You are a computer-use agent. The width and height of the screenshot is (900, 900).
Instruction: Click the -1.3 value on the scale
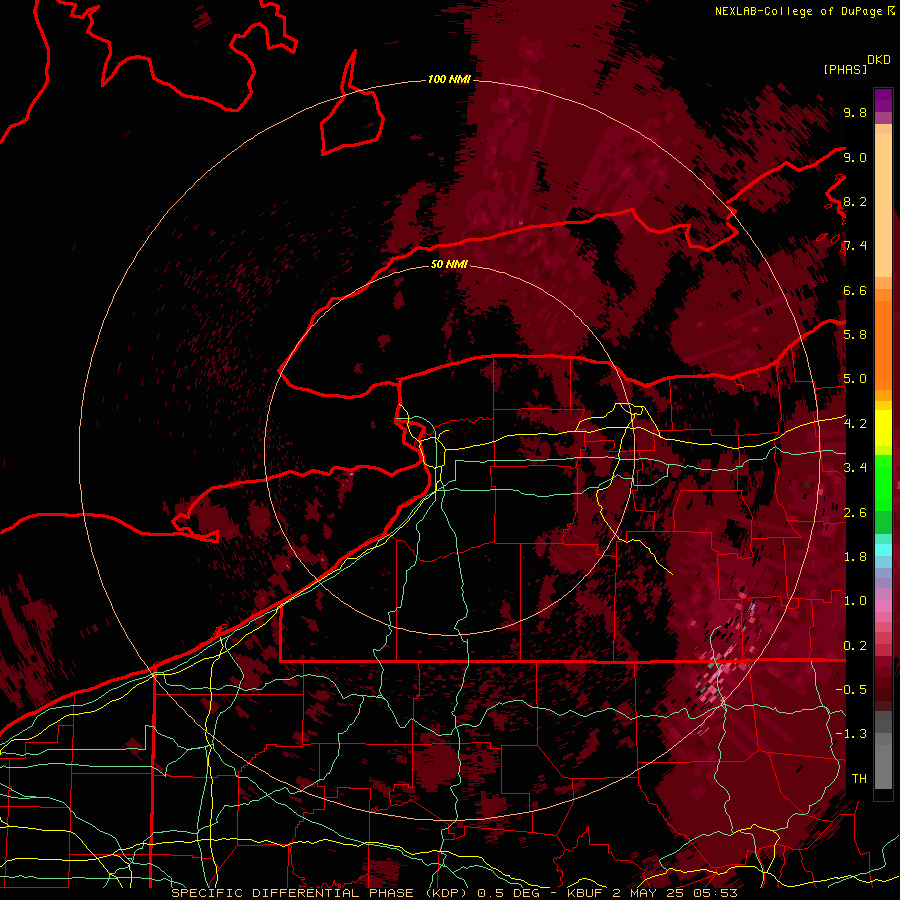851,734
